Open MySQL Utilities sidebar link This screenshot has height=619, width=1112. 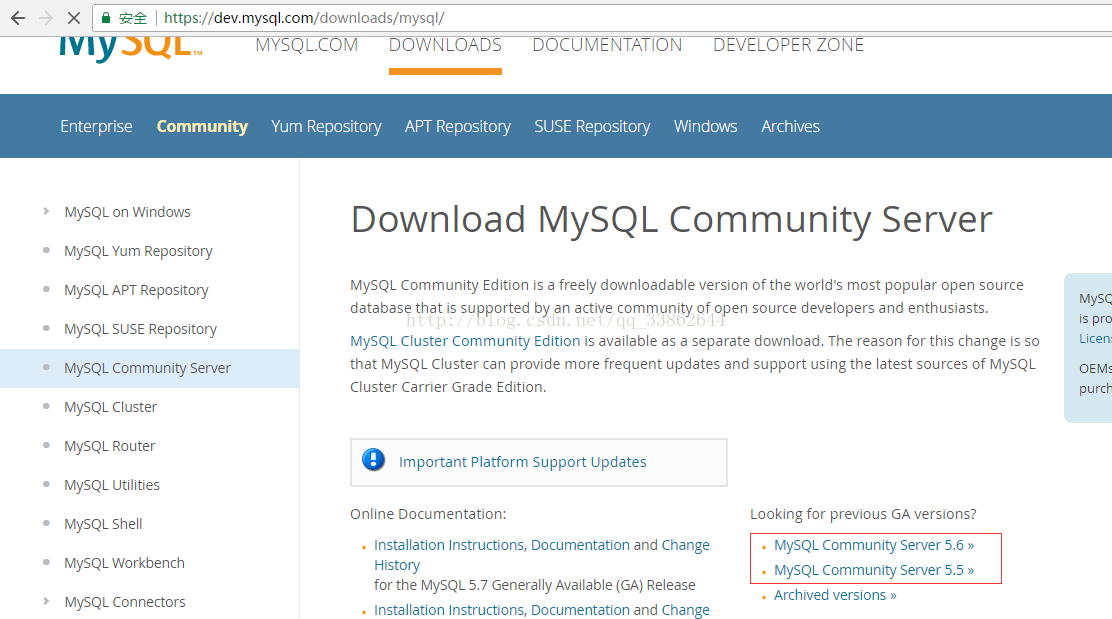tap(112, 485)
